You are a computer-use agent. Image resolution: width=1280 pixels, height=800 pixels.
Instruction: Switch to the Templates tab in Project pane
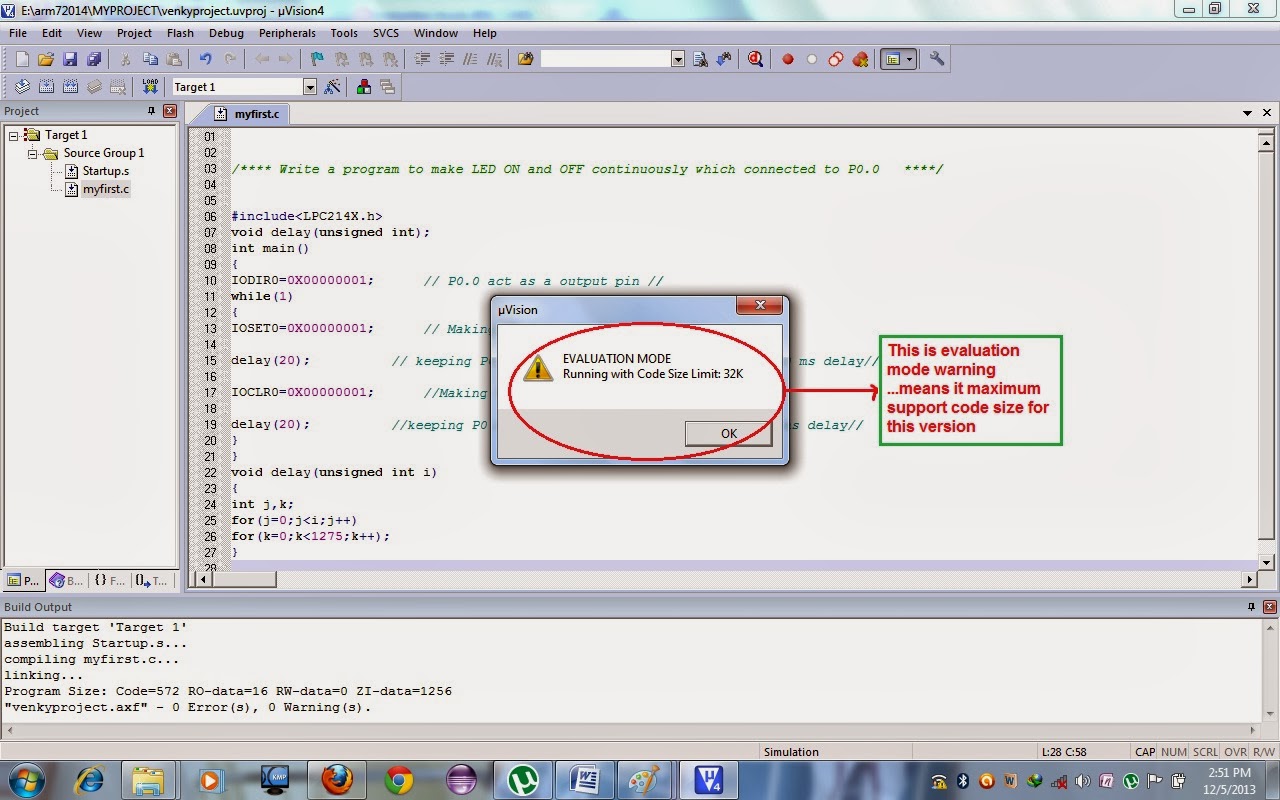pos(152,580)
